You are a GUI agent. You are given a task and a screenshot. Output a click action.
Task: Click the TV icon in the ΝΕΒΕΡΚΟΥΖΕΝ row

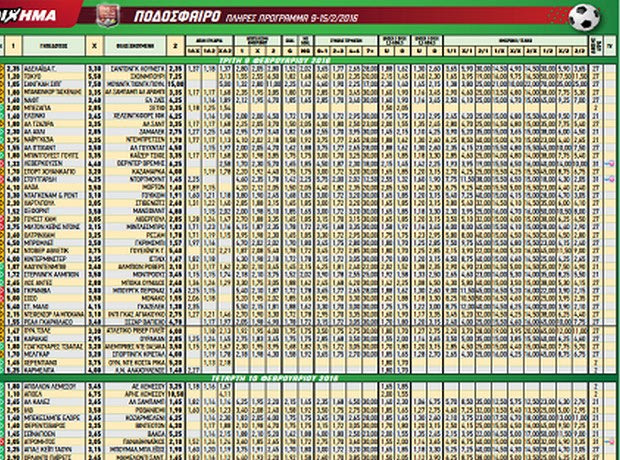(x=609, y=163)
